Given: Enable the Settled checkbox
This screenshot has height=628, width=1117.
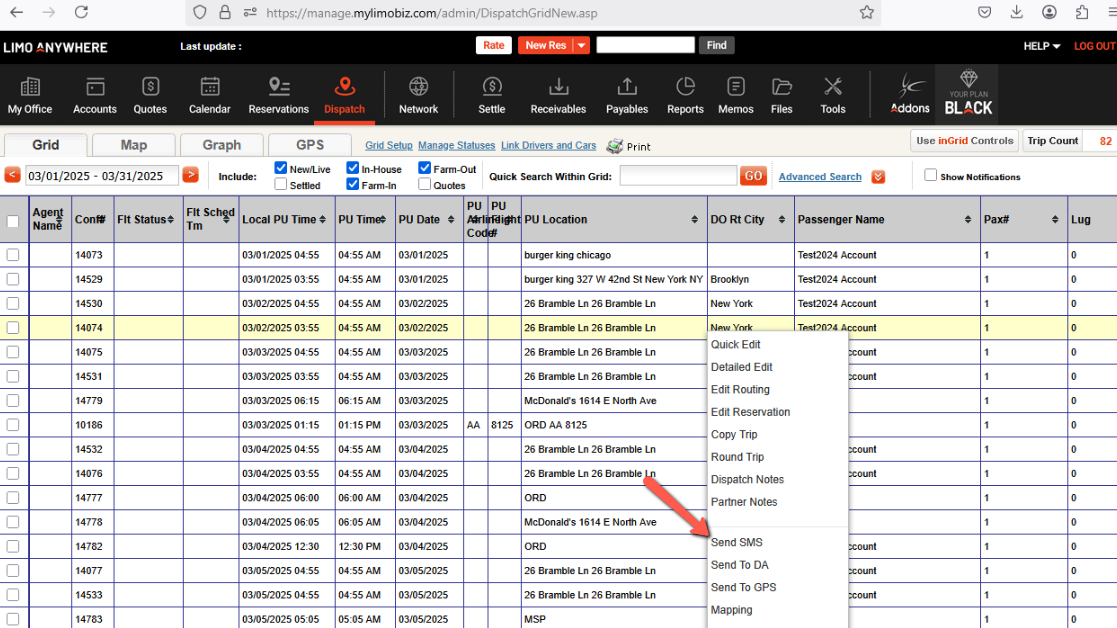Looking at the screenshot, I should pos(282,184).
